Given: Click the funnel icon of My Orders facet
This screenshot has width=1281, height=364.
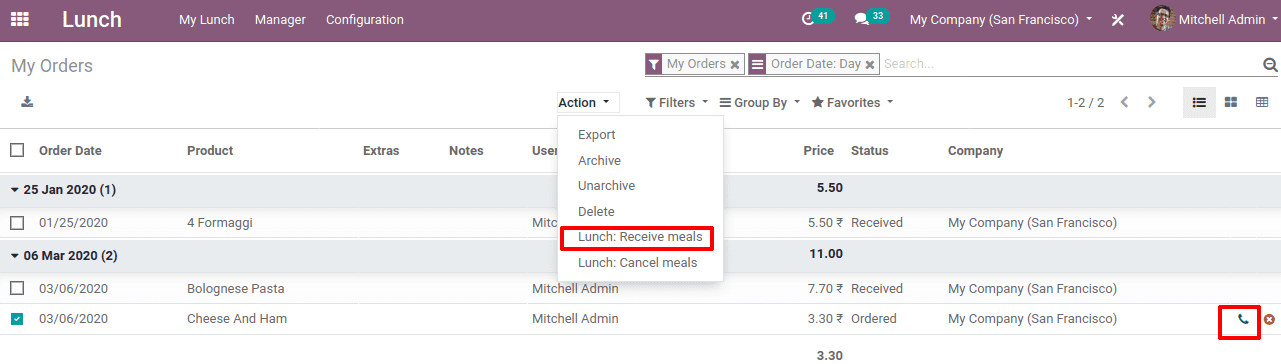Looking at the screenshot, I should (x=654, y=64).
